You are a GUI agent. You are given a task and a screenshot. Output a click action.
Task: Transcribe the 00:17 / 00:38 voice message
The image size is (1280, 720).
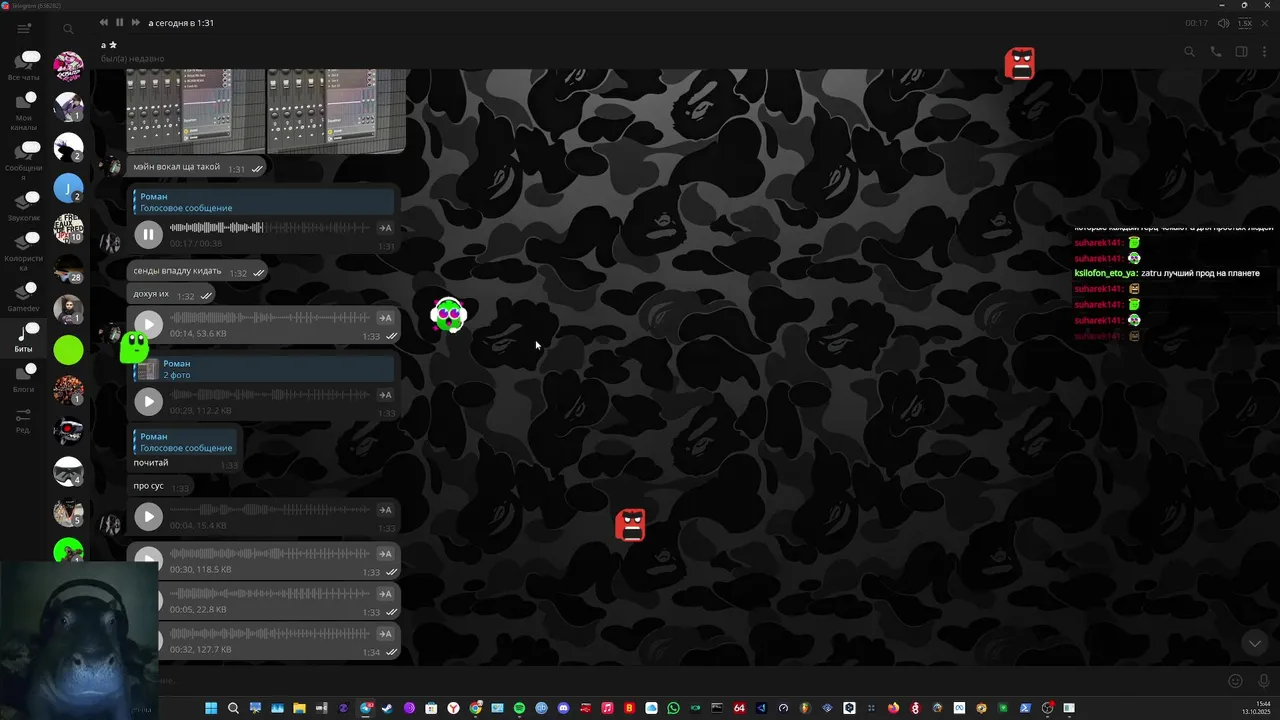pyautogui.click(x=385, y=229)
